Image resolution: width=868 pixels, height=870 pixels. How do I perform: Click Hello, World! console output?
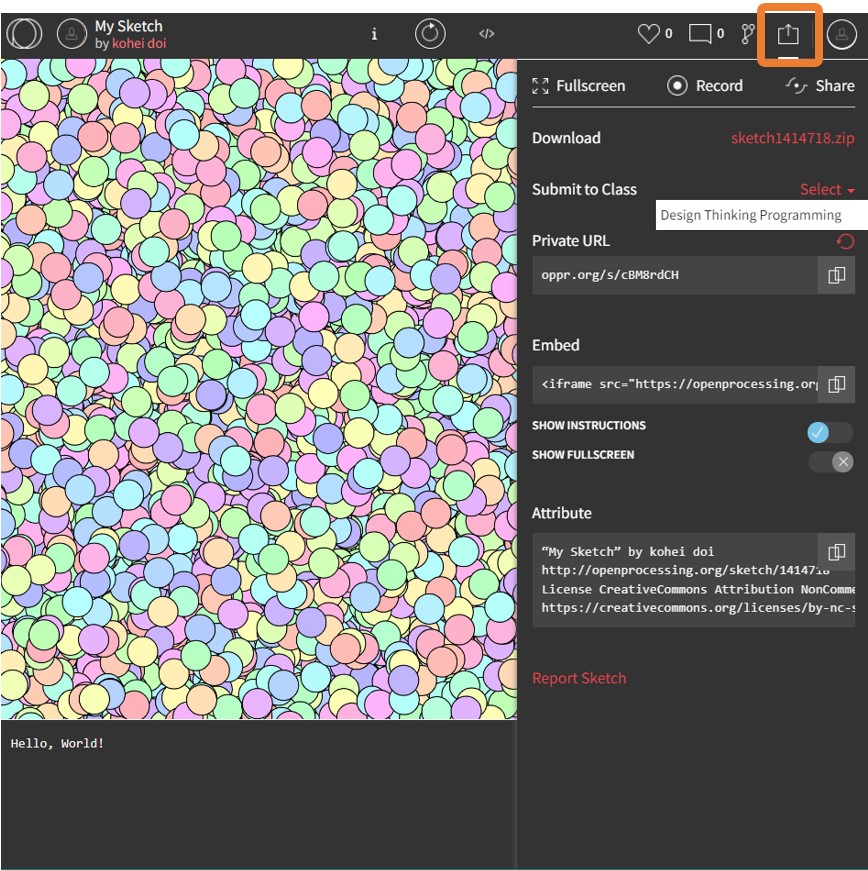pyautogui.click(x=57, y=743)
